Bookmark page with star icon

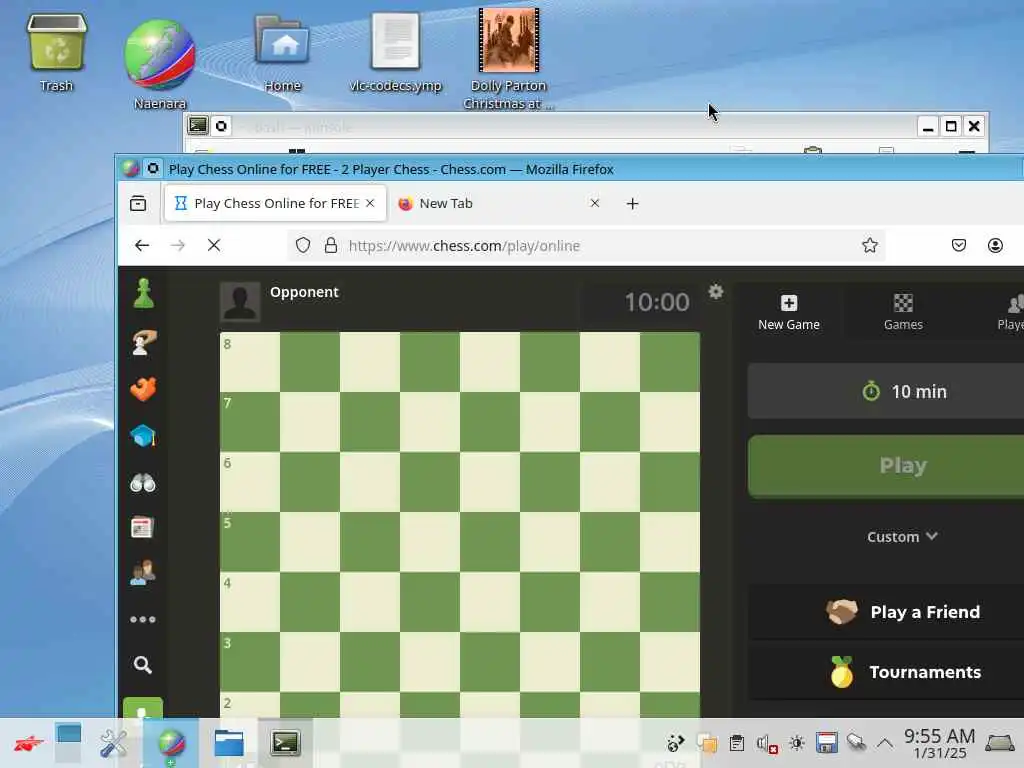coord(869,246)
